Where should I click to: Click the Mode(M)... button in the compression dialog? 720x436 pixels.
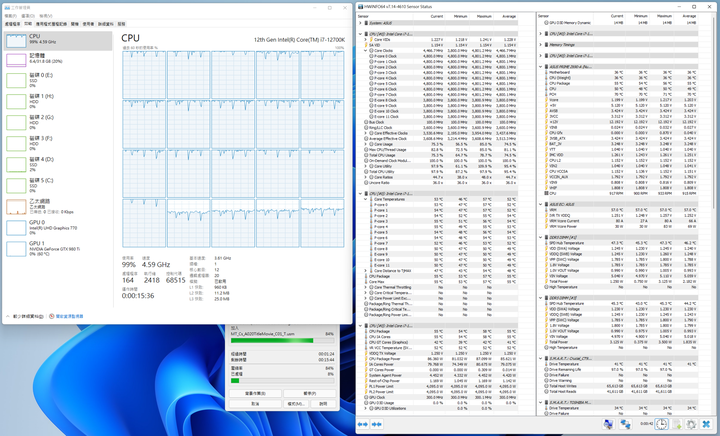(x=296, y=403)
